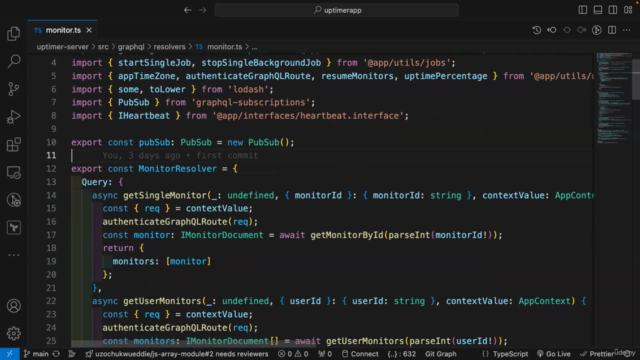Open Source Control view in activity bar
The height and width of the screenshot is (360, 640).
13,89
